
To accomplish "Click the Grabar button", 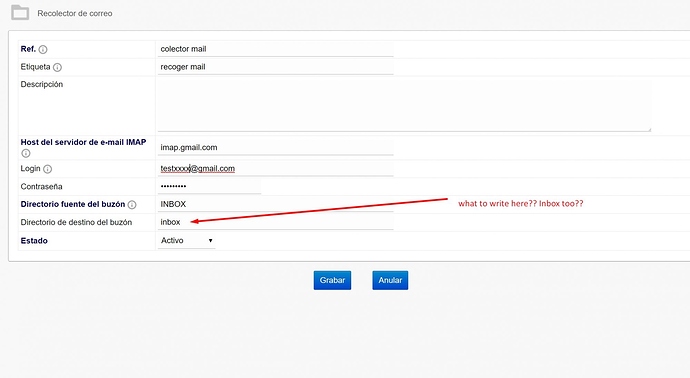I will [332, 280].
